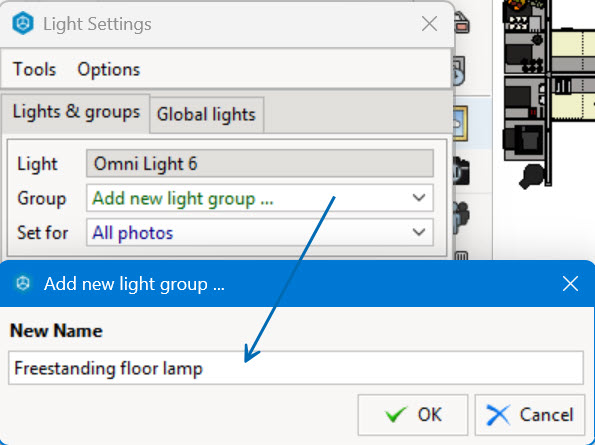The height and width of the screenshot is (445, 595).
Task: Cancel adding the new light group
Action: 530,415
